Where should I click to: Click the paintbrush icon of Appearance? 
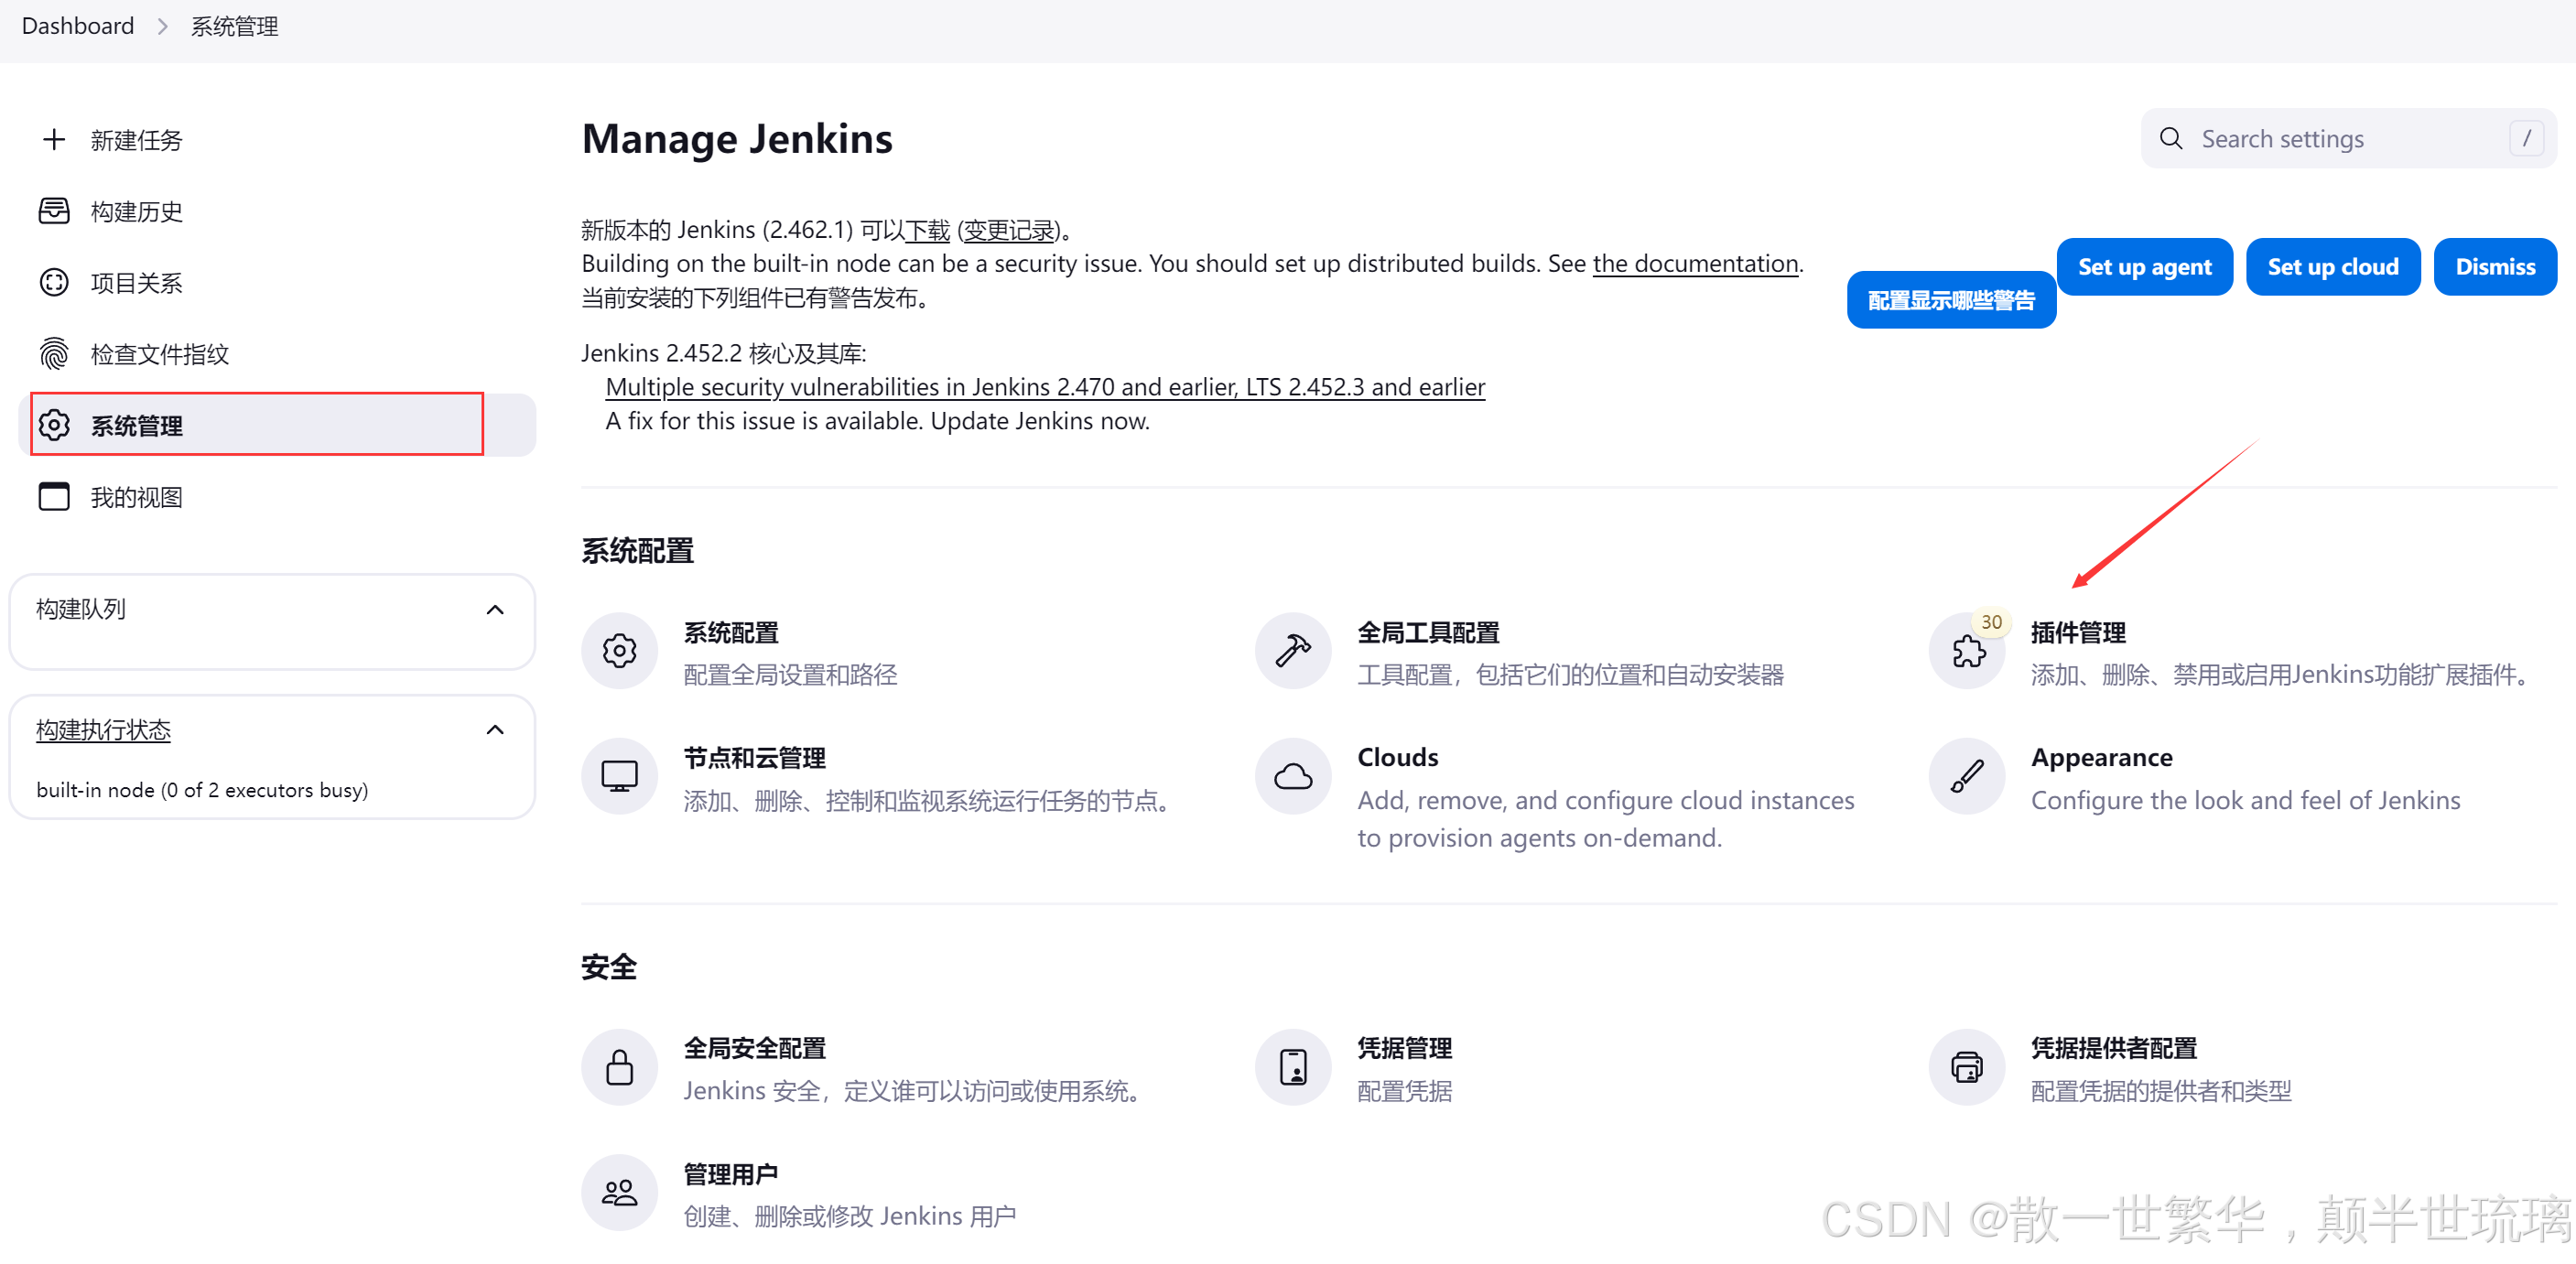(1967, 776)
